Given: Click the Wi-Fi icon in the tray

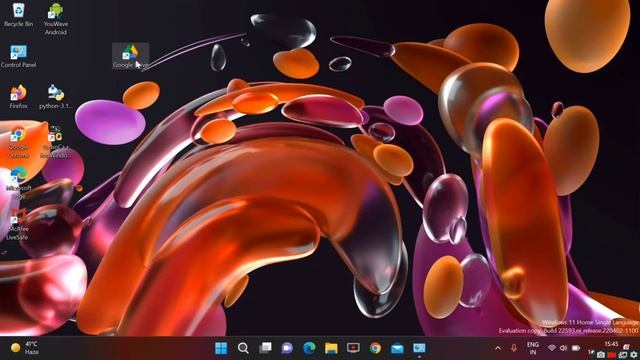Looking at the screenshot, I should (552, 348).
